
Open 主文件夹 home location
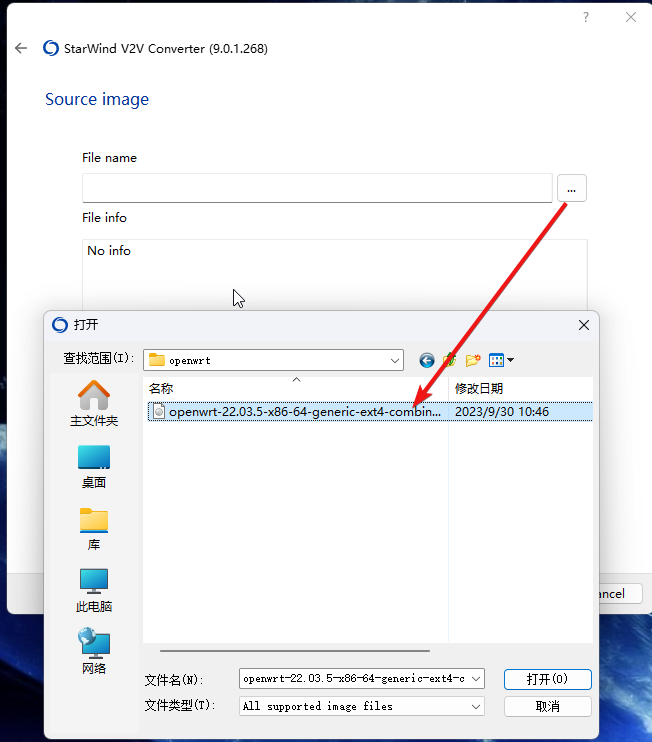(x=94, y=404)
